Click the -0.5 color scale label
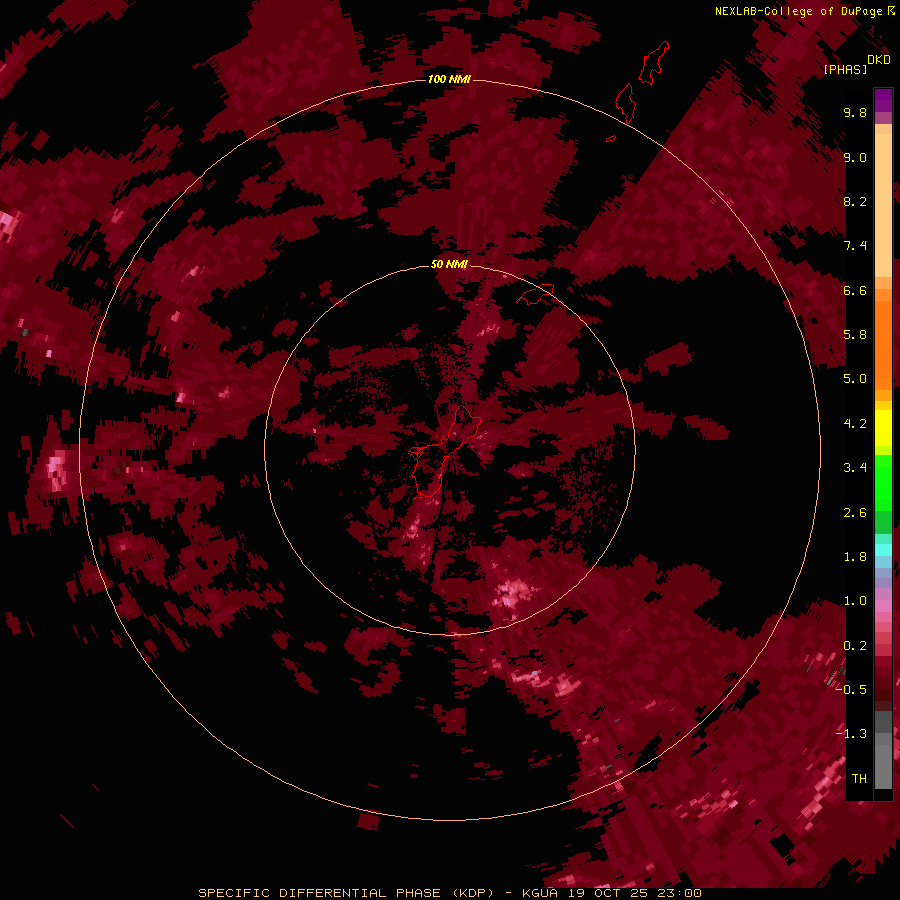This screenshot has height=900, width=900. (851, 690)
